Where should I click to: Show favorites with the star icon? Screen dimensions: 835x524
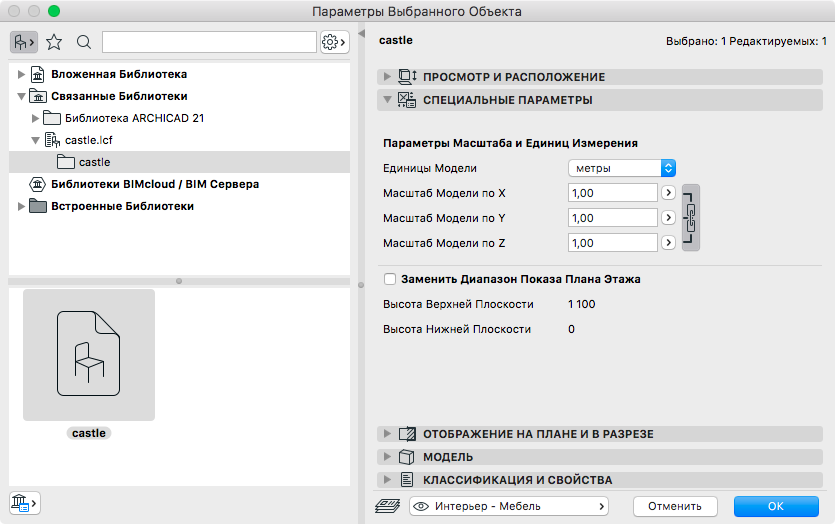tap(54, 42)
